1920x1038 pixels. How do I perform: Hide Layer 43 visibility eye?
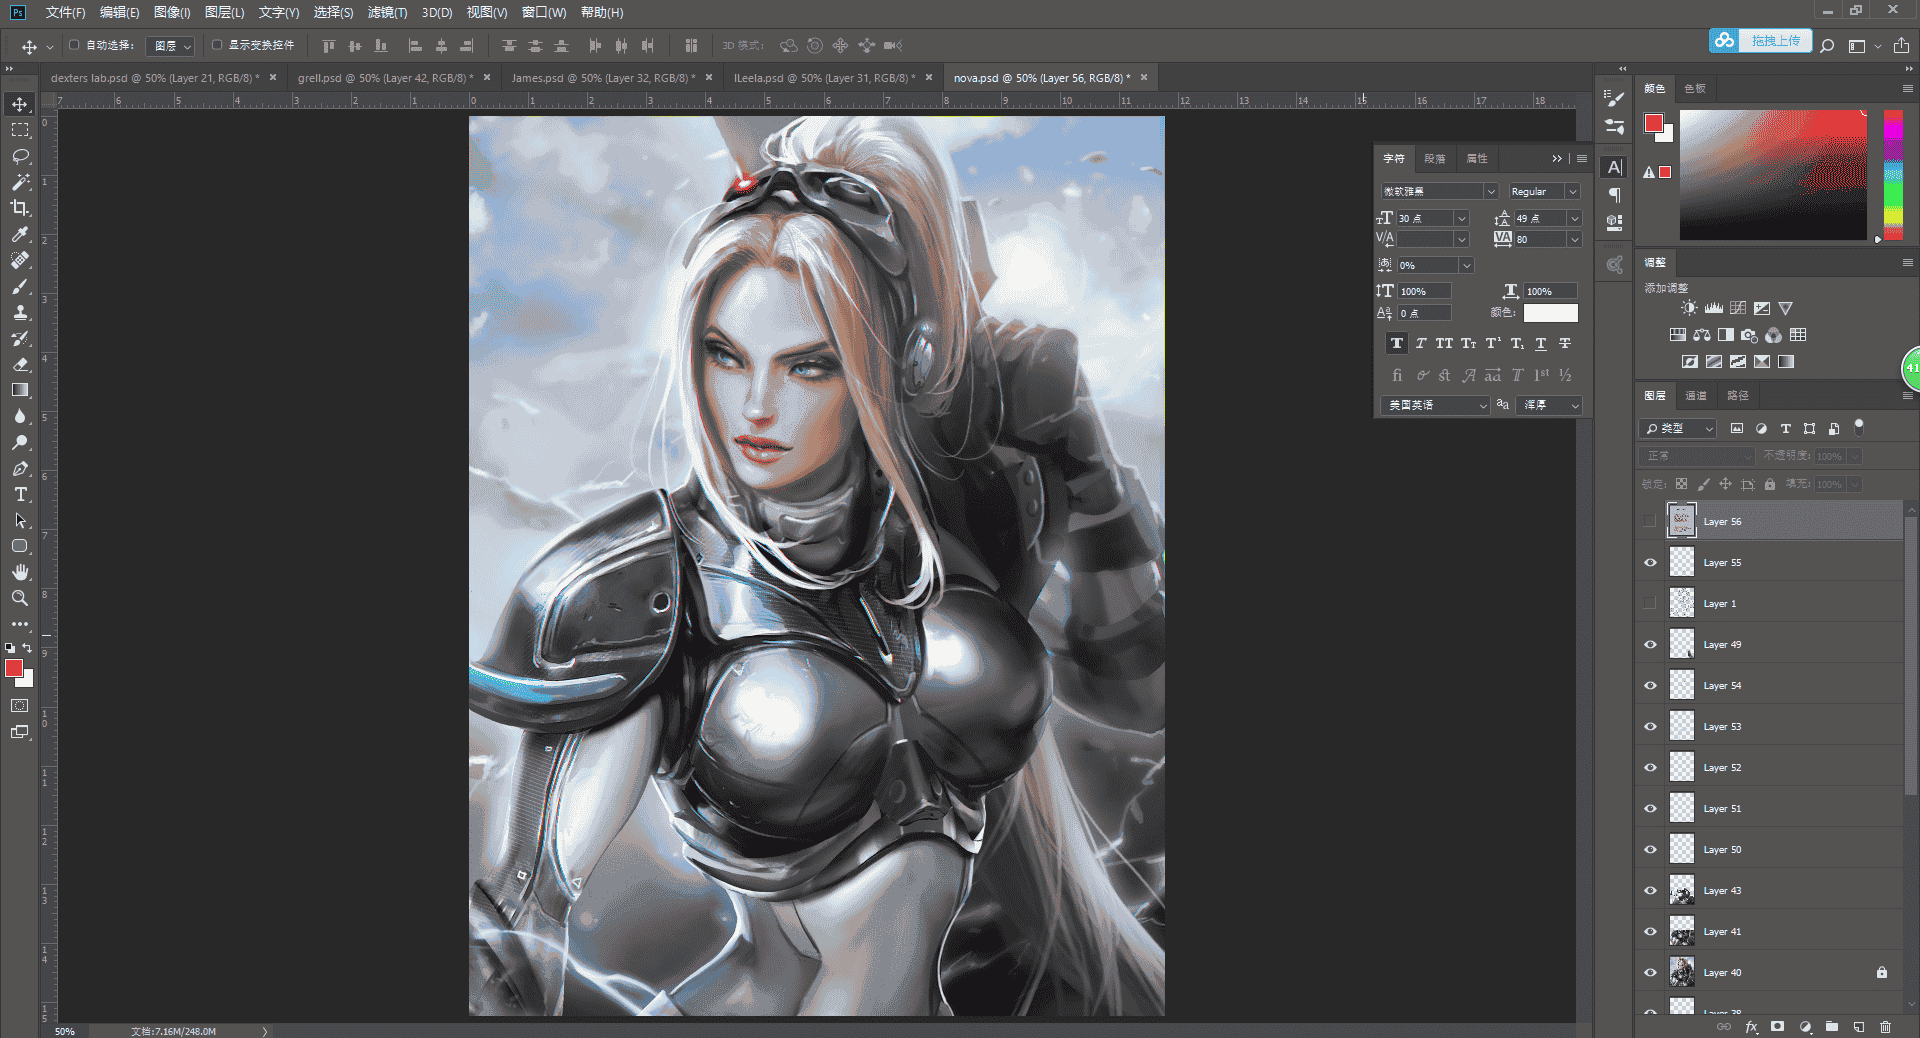[1650, 891]
